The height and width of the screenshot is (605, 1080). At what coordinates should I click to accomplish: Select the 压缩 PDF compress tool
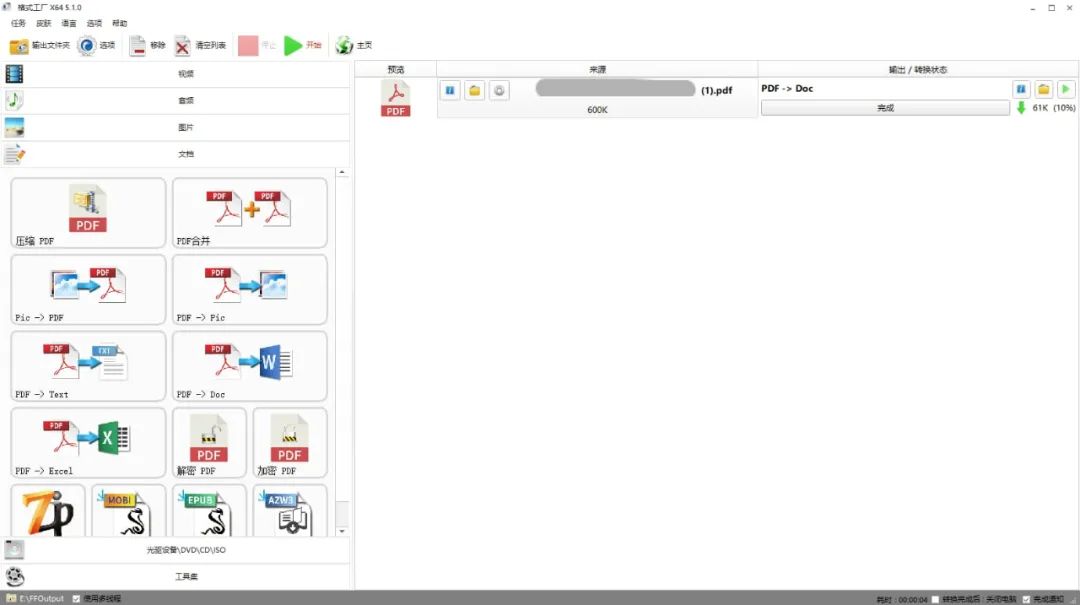click(x=88, y=213)
